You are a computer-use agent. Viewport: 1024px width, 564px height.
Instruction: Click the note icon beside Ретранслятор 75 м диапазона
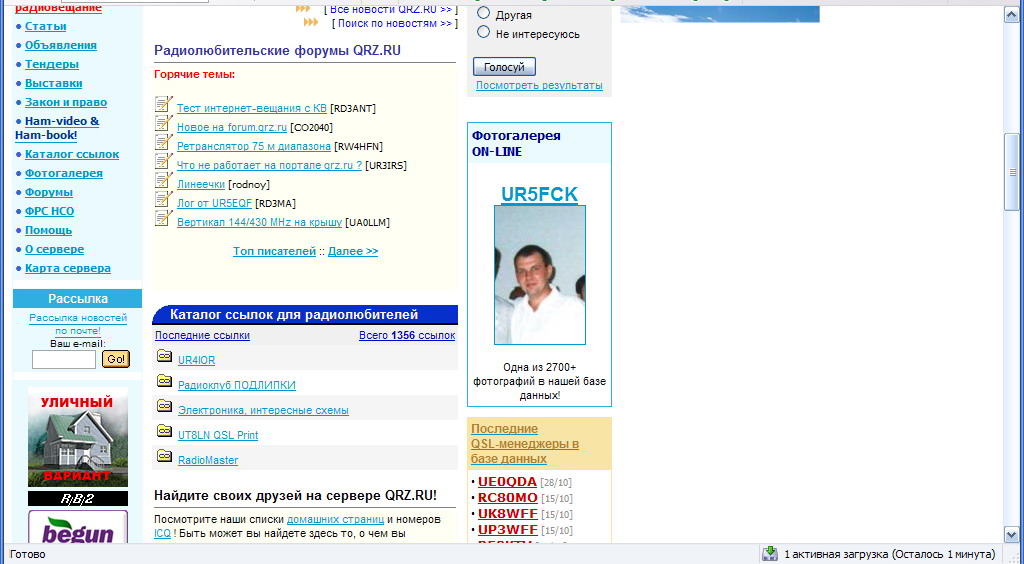click(x=164, y=142)
